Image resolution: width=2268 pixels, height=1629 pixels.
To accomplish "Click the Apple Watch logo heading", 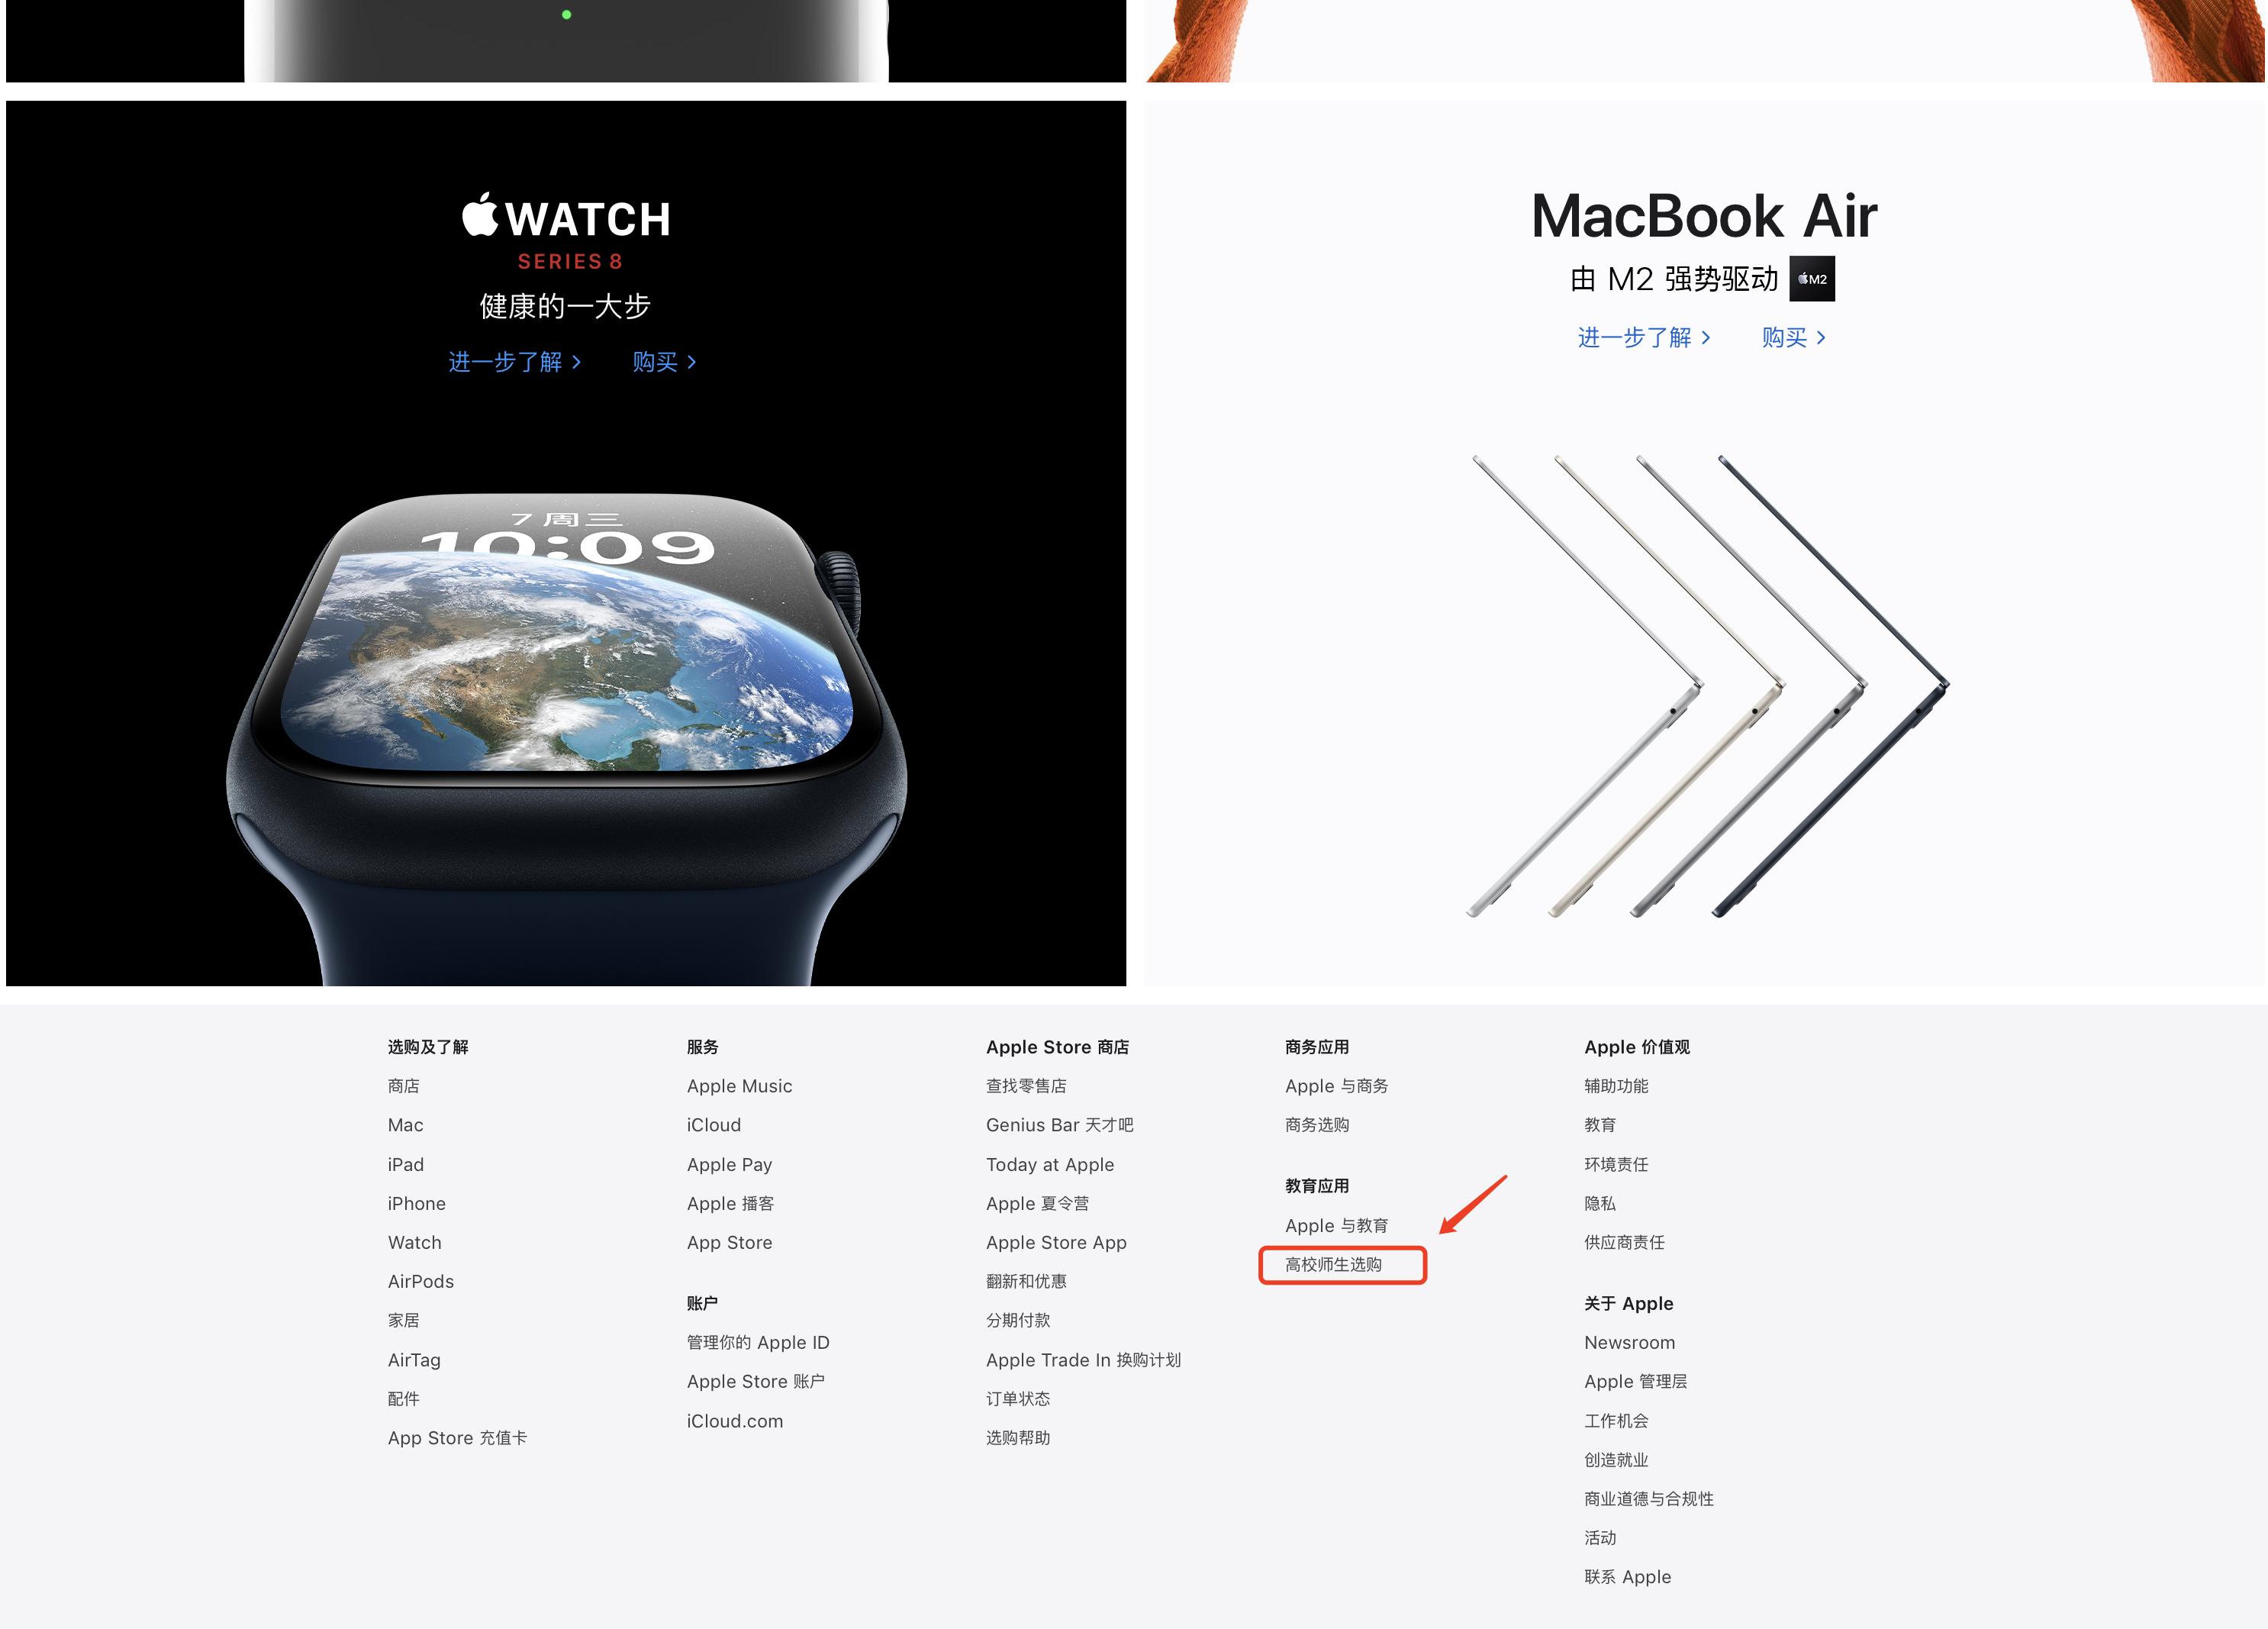I will [566, 216].
